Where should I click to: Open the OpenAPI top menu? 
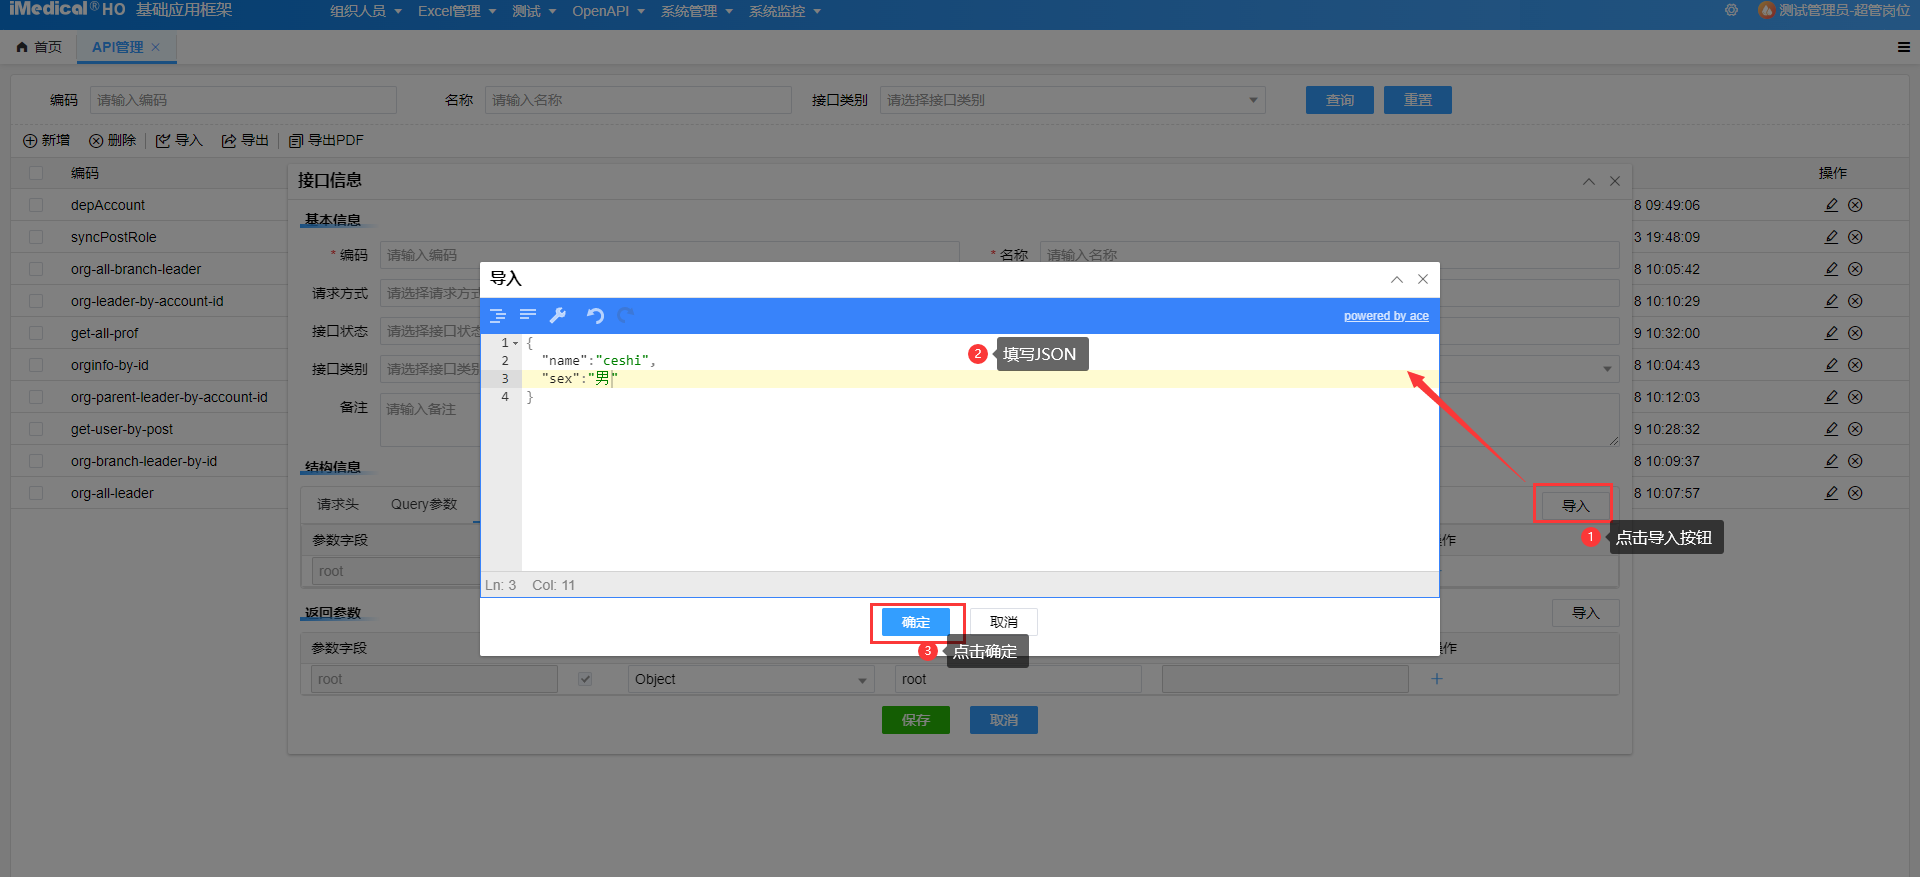click(607, 11)
